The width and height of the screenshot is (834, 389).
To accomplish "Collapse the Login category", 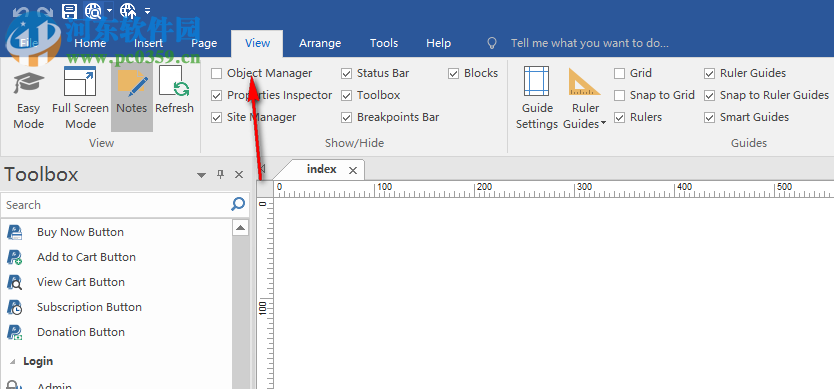I will 12,361.
